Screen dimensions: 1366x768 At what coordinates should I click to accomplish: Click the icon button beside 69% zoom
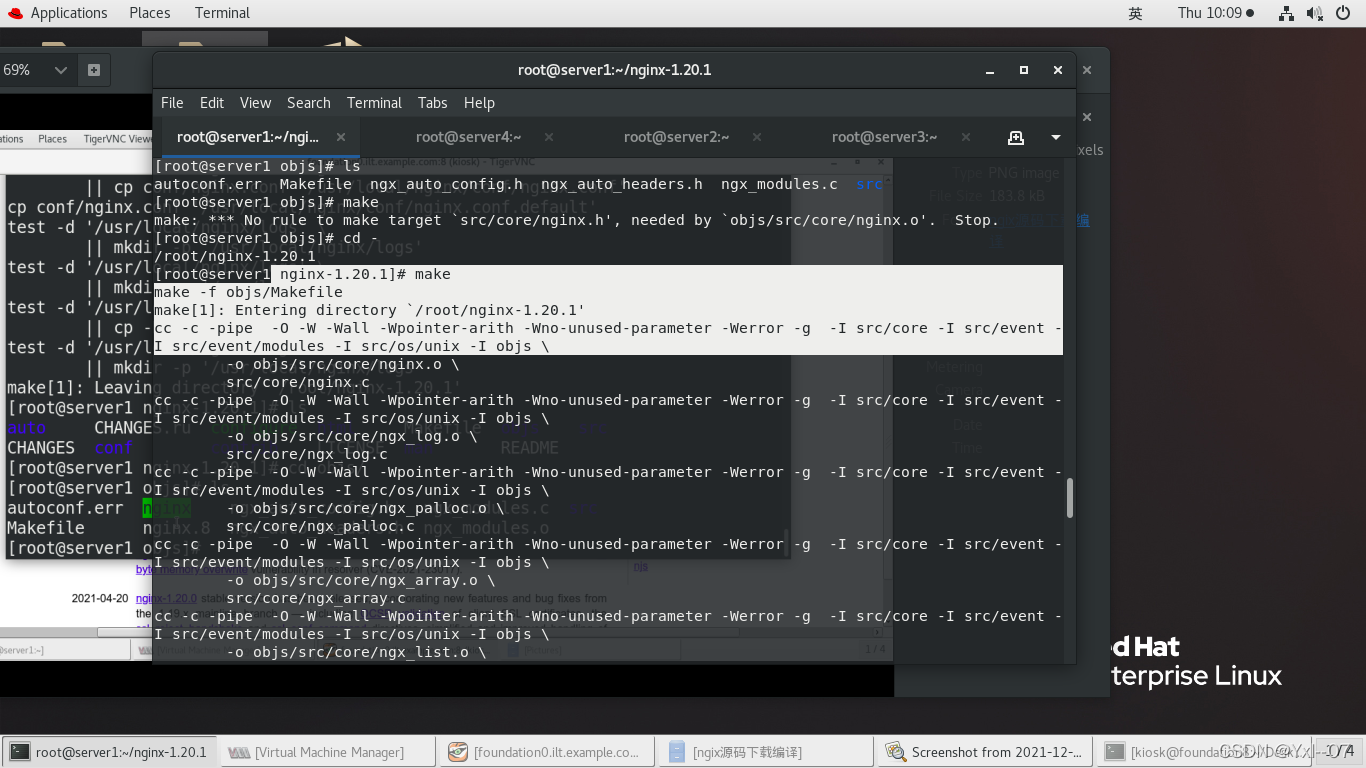94,70
